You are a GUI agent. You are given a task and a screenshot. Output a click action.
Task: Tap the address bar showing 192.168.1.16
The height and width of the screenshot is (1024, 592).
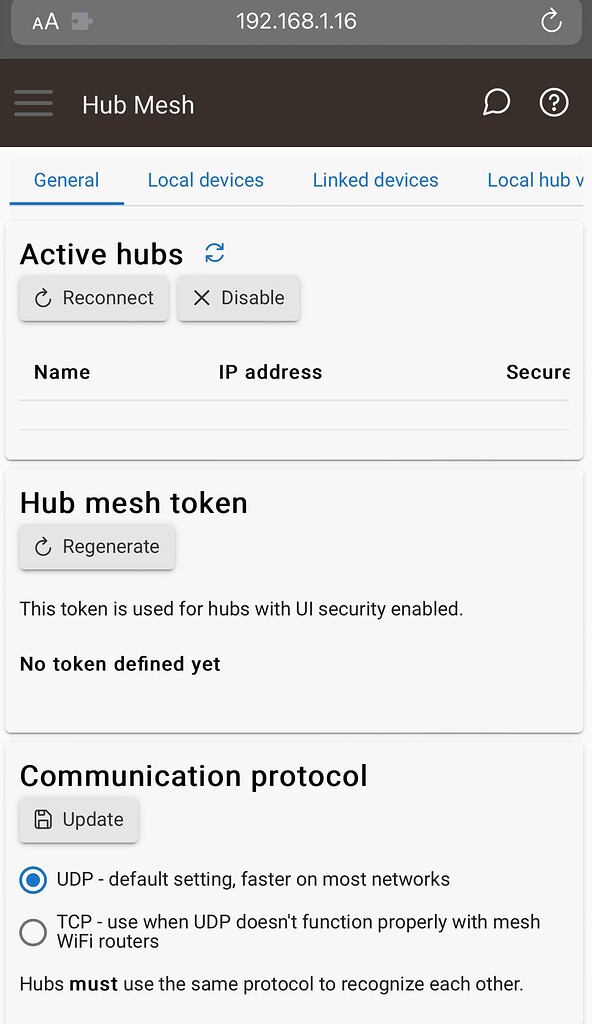click(x=296, y=20)
